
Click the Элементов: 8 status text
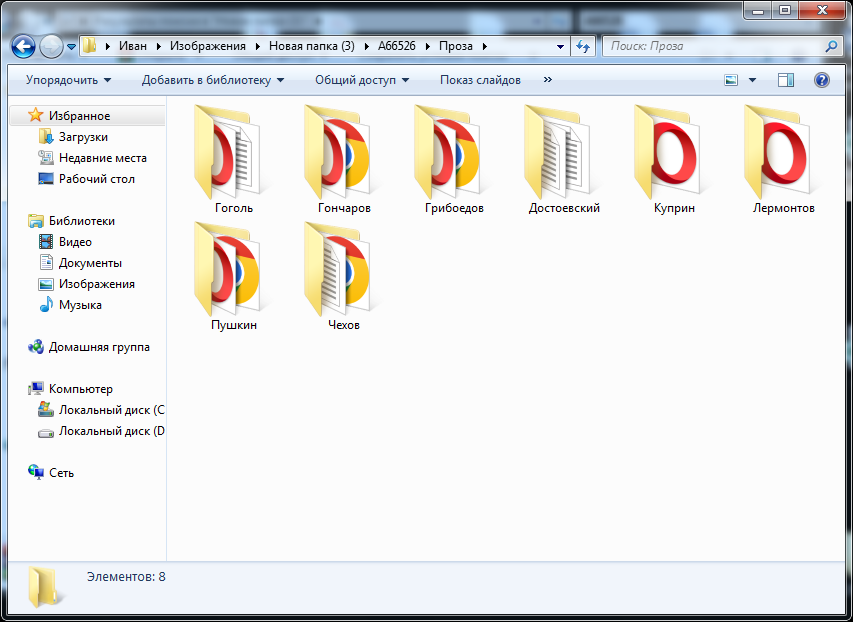126,576
